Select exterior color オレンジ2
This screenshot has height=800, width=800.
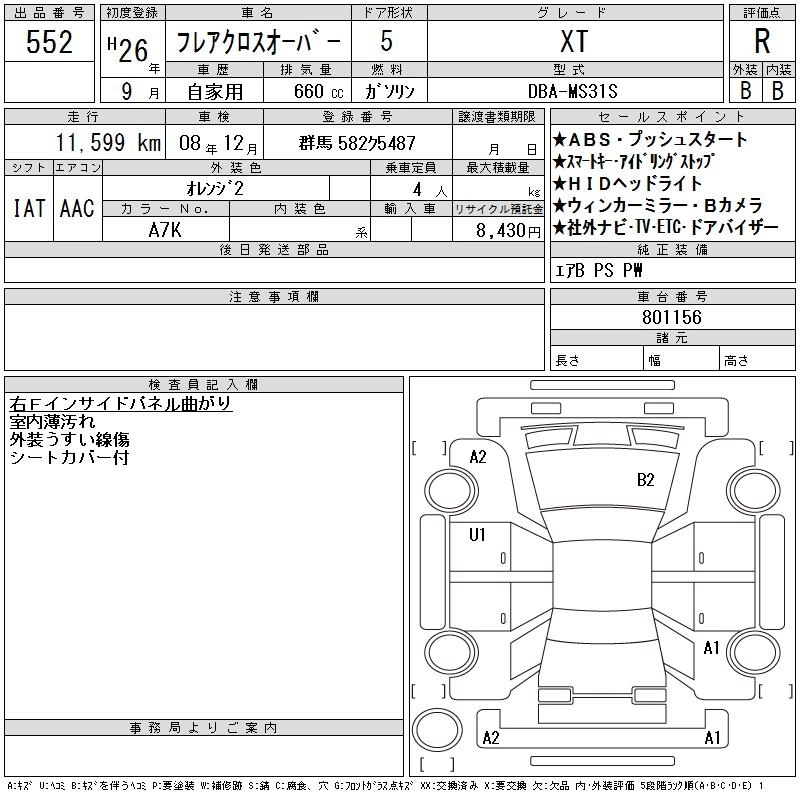[x=215, y=189]
